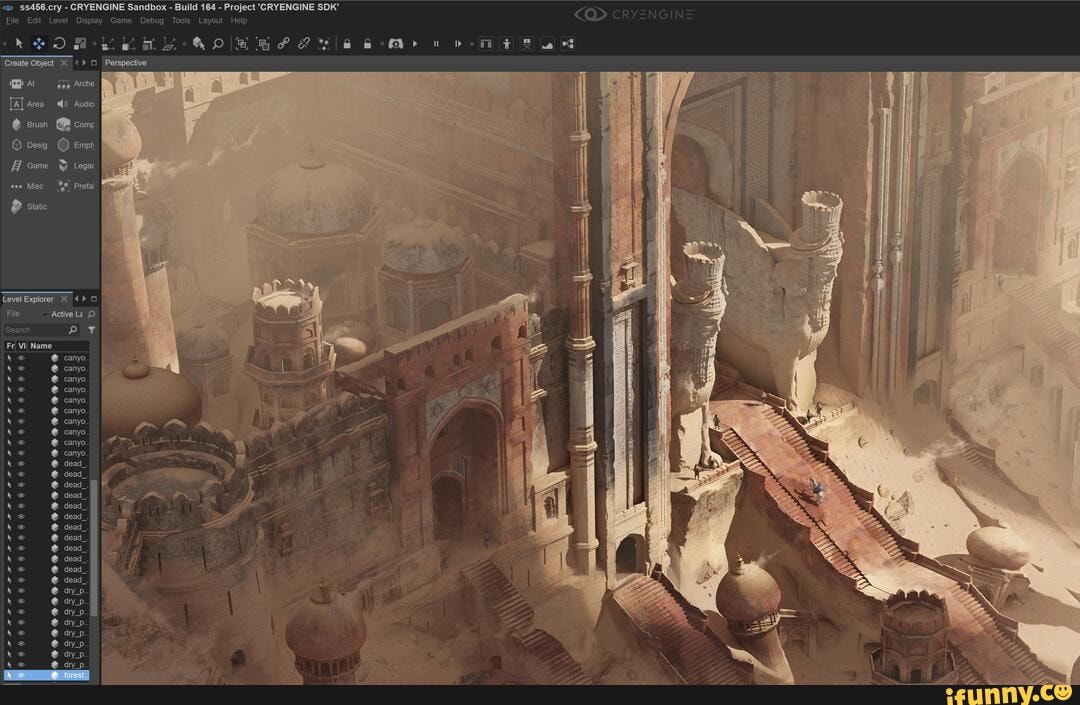Open the filter funnel in Level Explorer
The width and height of the screenshot is (1080, 705).
(91, 330)
